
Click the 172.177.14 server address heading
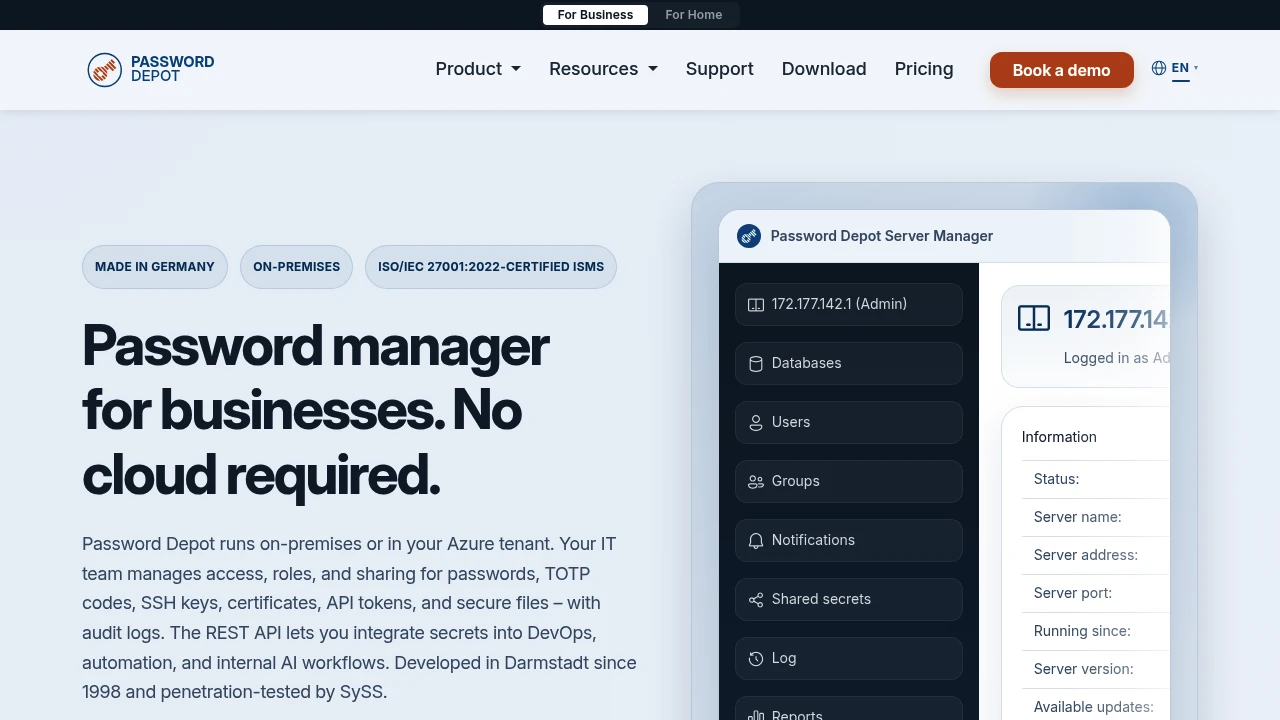1116,319
